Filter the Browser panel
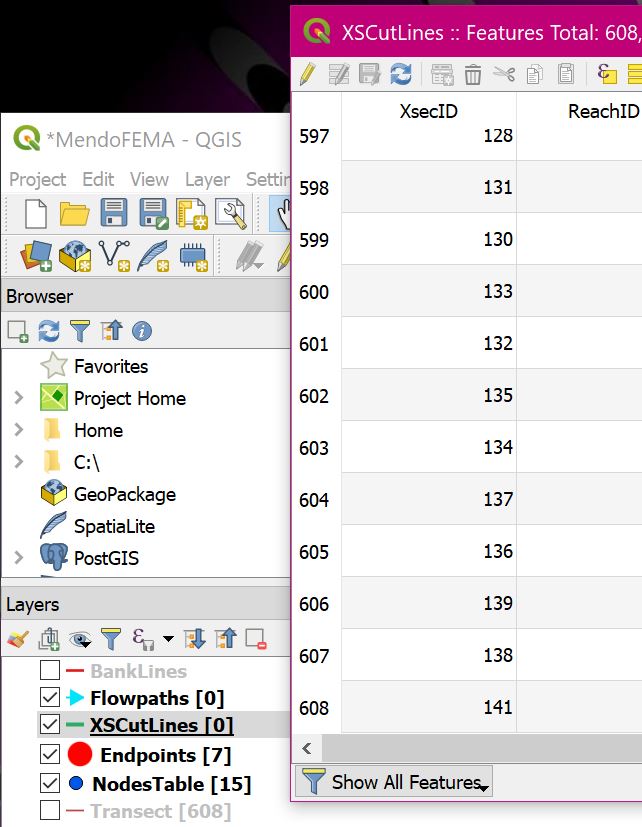The height and width of the screenshot is (827, 642). tap(80, 331)
